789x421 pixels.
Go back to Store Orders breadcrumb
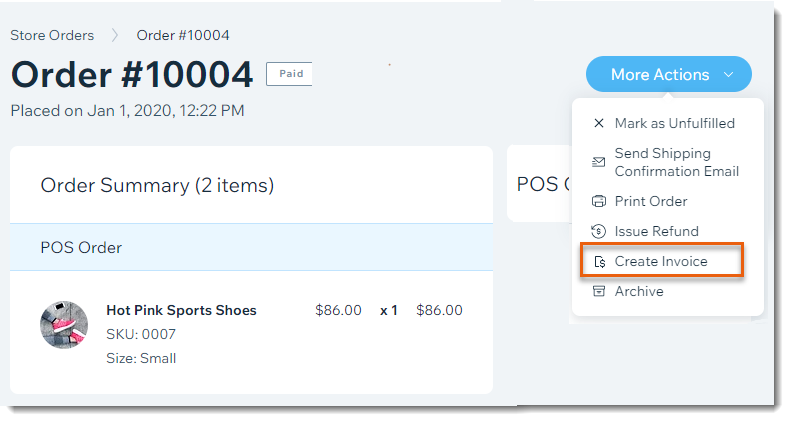(x=52, y=35)
